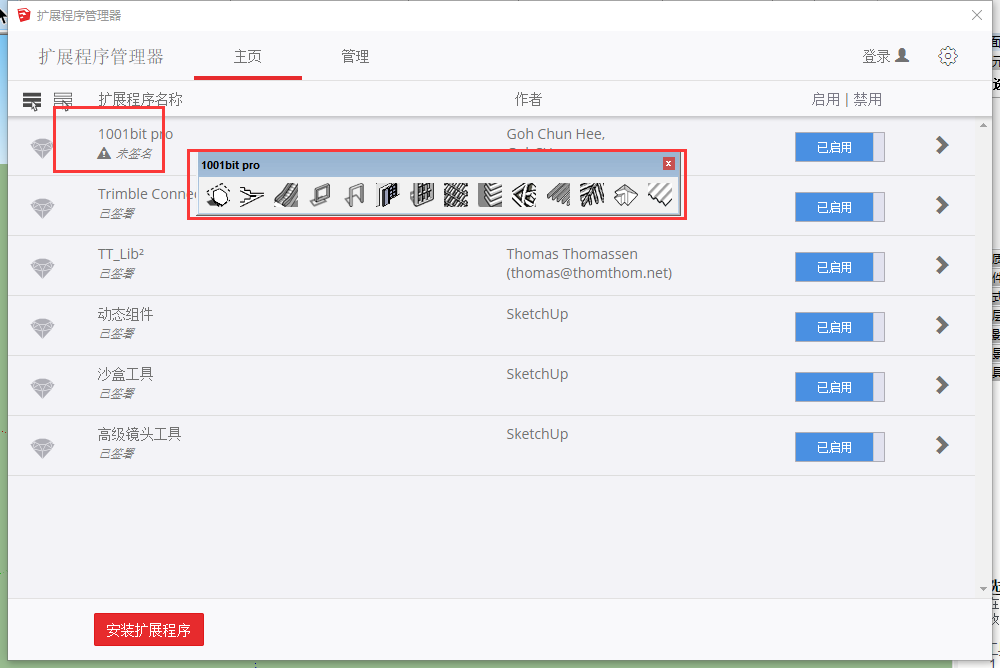1000x668 pixels.
Task: Expand details for 动态组件 extension
Action: point(942,325)
